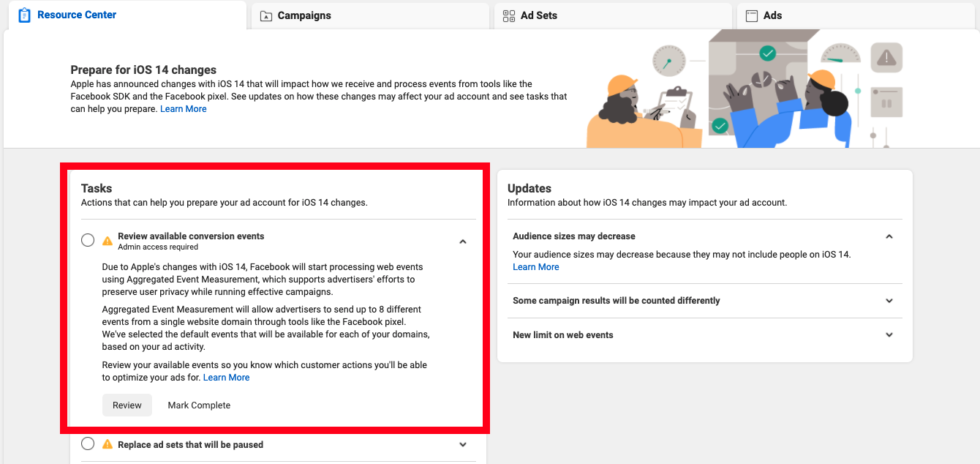980x464 pixels.
Task: Expand Some campaign results will be counted differently
Action: pos(889,301)
